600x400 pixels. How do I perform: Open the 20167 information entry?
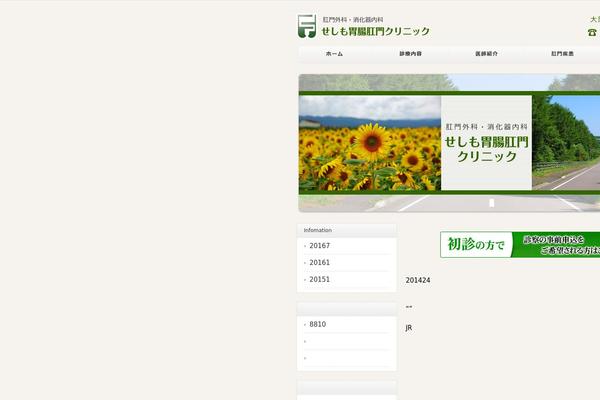[x=320, y=246]
